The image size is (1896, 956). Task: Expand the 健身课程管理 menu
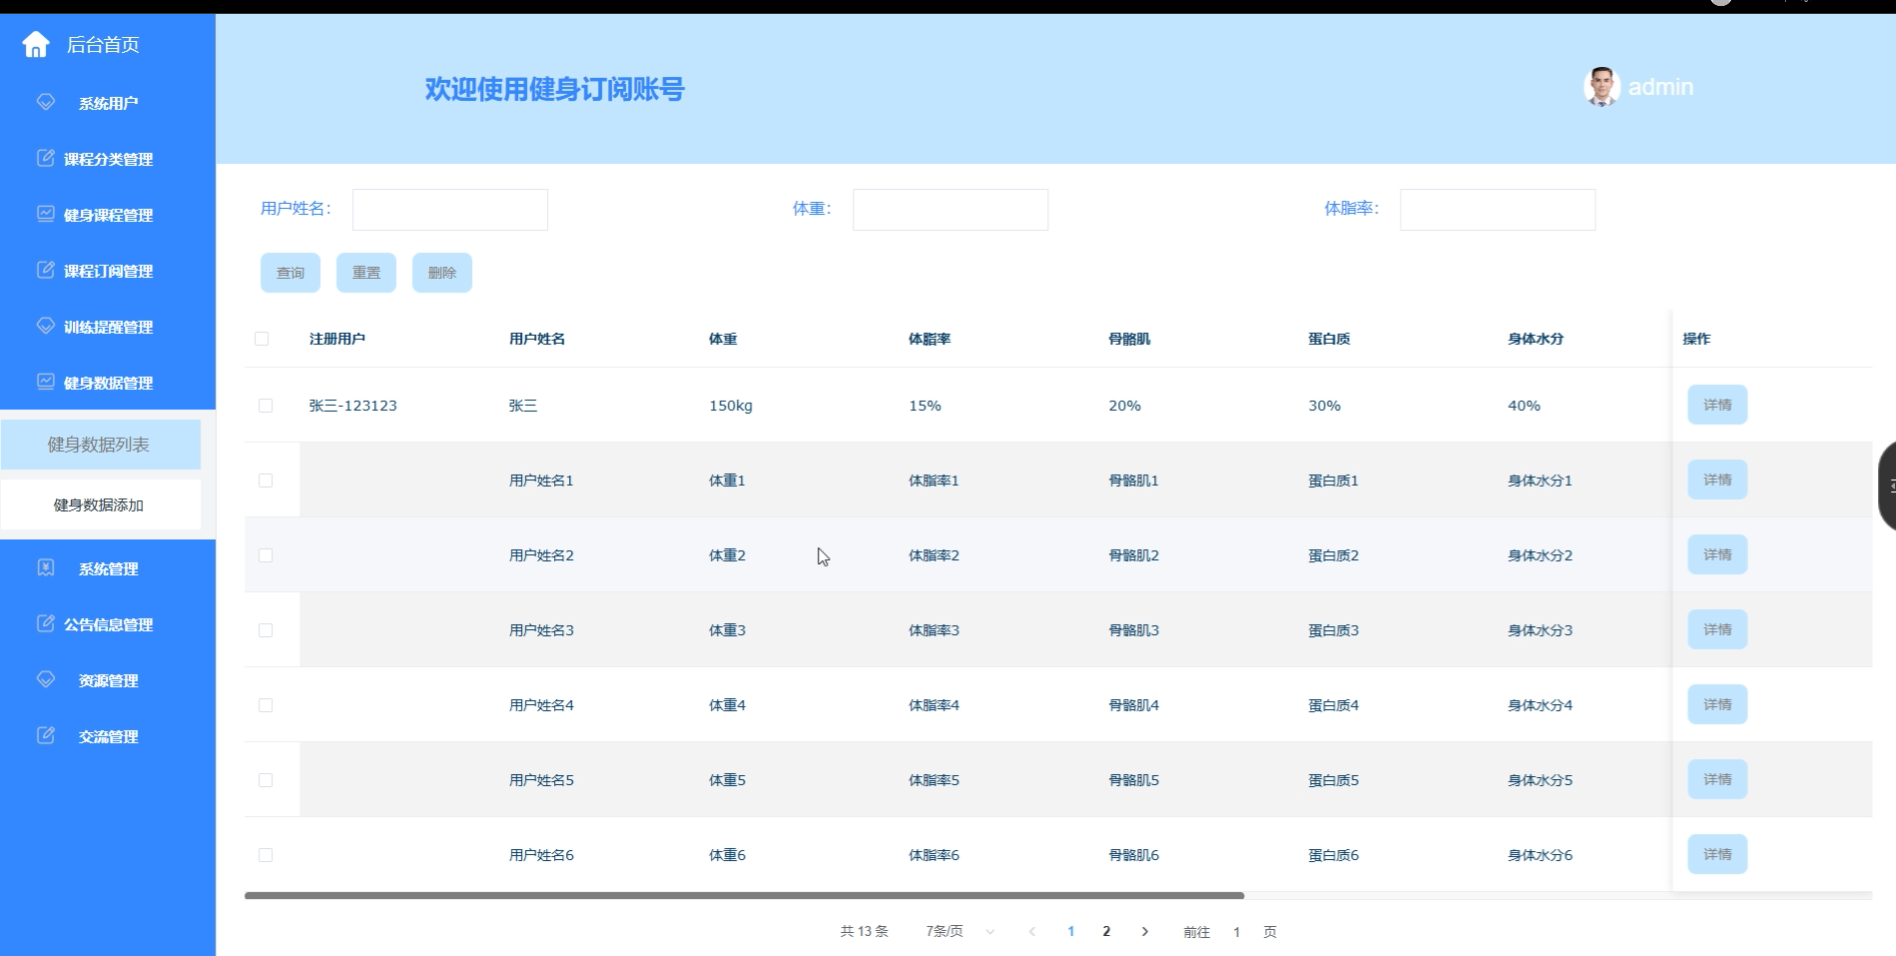coord(108,214)
